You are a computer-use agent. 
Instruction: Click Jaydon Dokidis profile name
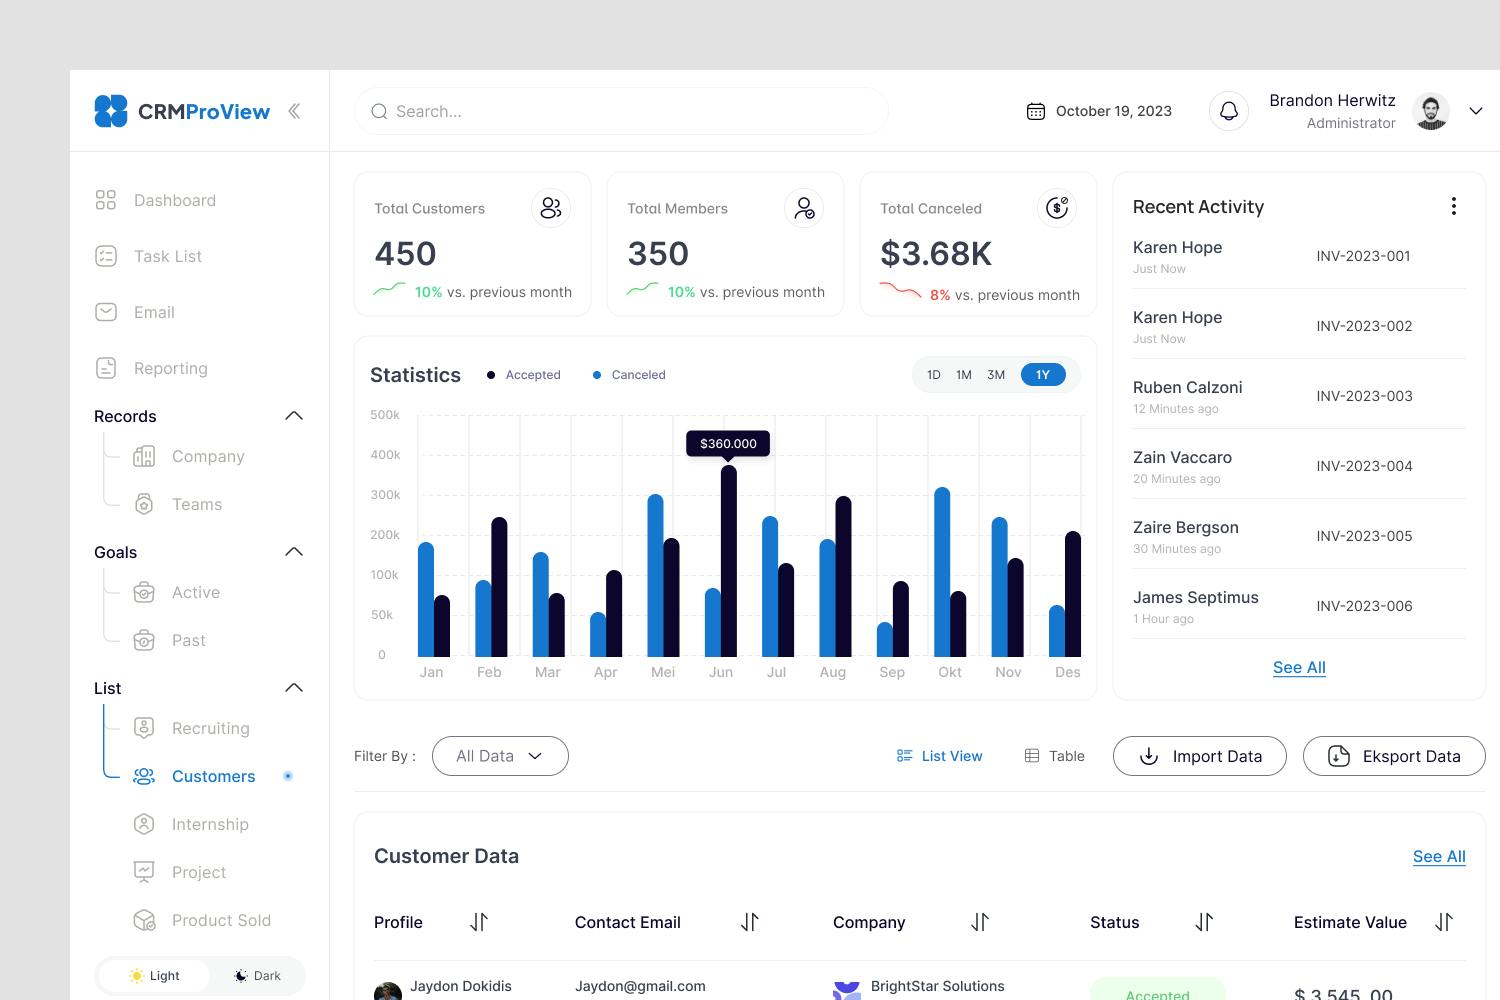pos(461,986)
